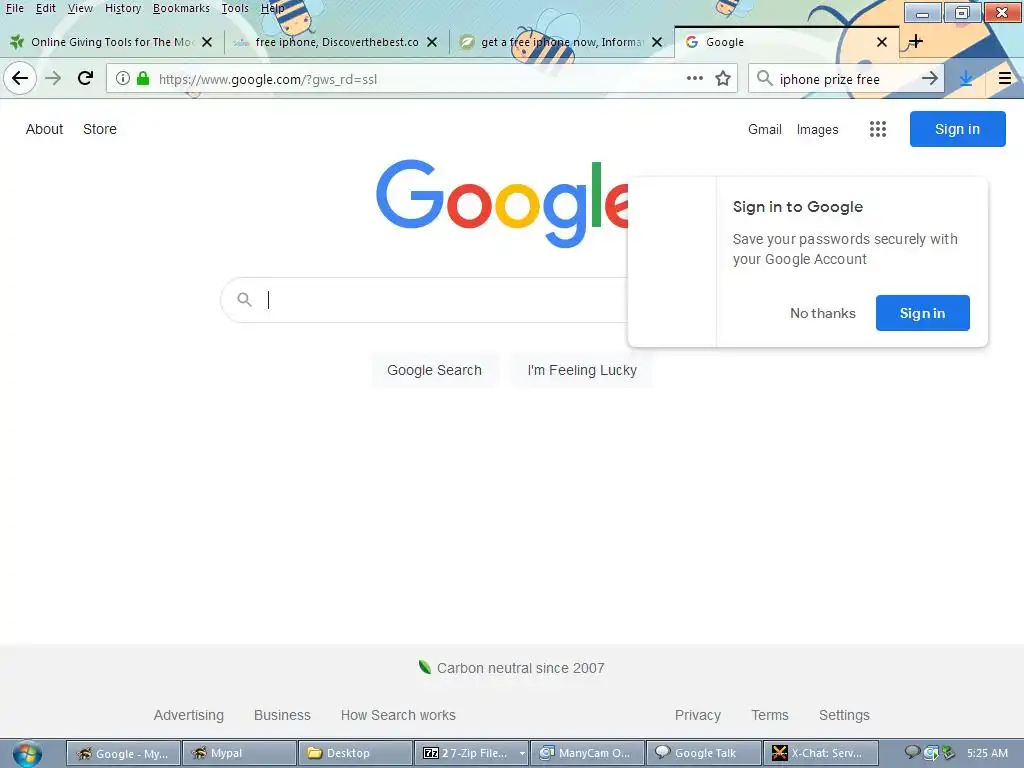Image resolution: width=1024 pixels, height=768 pixels.
Task: Open the Business footer link
Action: tap(282, 715)
